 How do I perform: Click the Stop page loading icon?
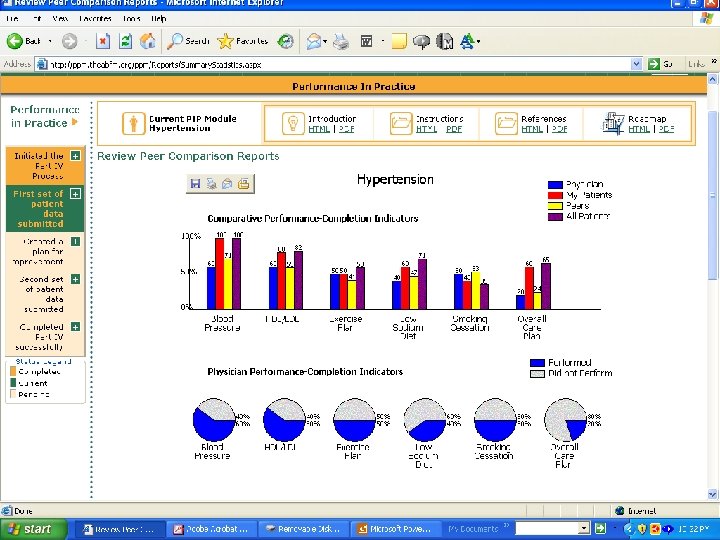click(x=103, y=41)
